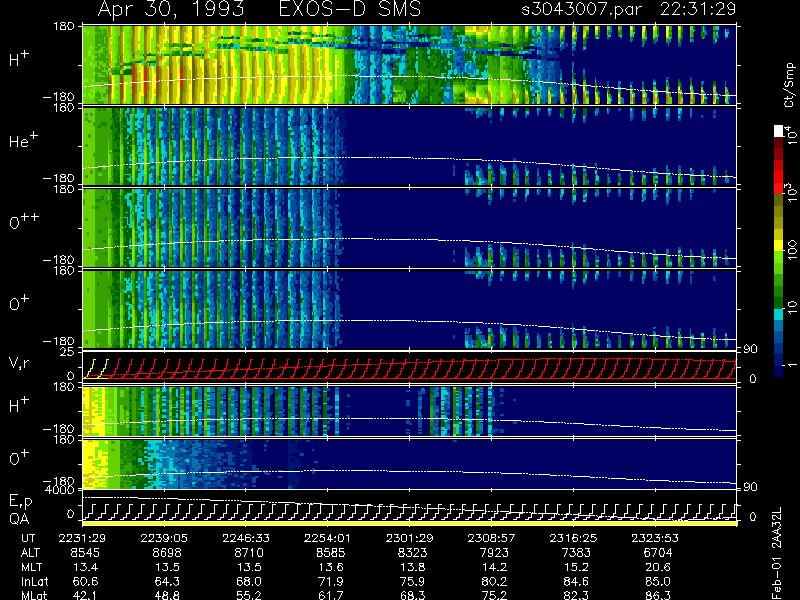Click InLat value '85.0'

[658, 581]
